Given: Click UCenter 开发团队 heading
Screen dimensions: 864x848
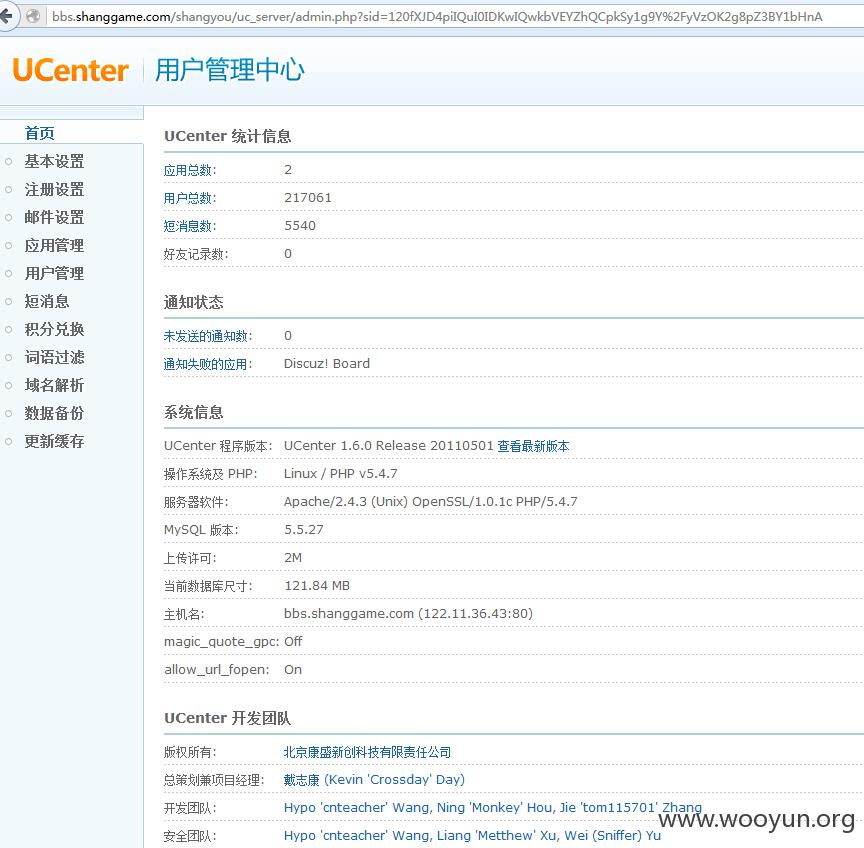Looking at the screenshot, I should click(228, 719).
